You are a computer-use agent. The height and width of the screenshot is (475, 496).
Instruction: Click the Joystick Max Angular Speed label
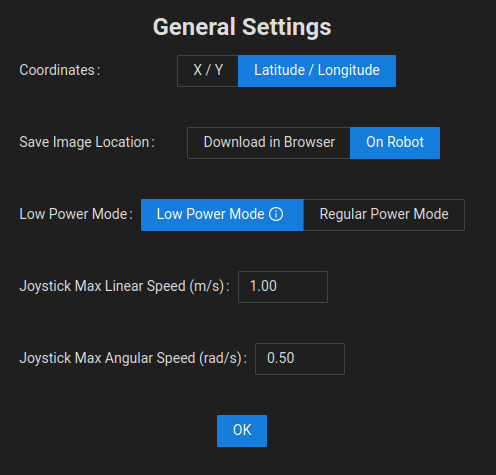[x=133, y=358]
